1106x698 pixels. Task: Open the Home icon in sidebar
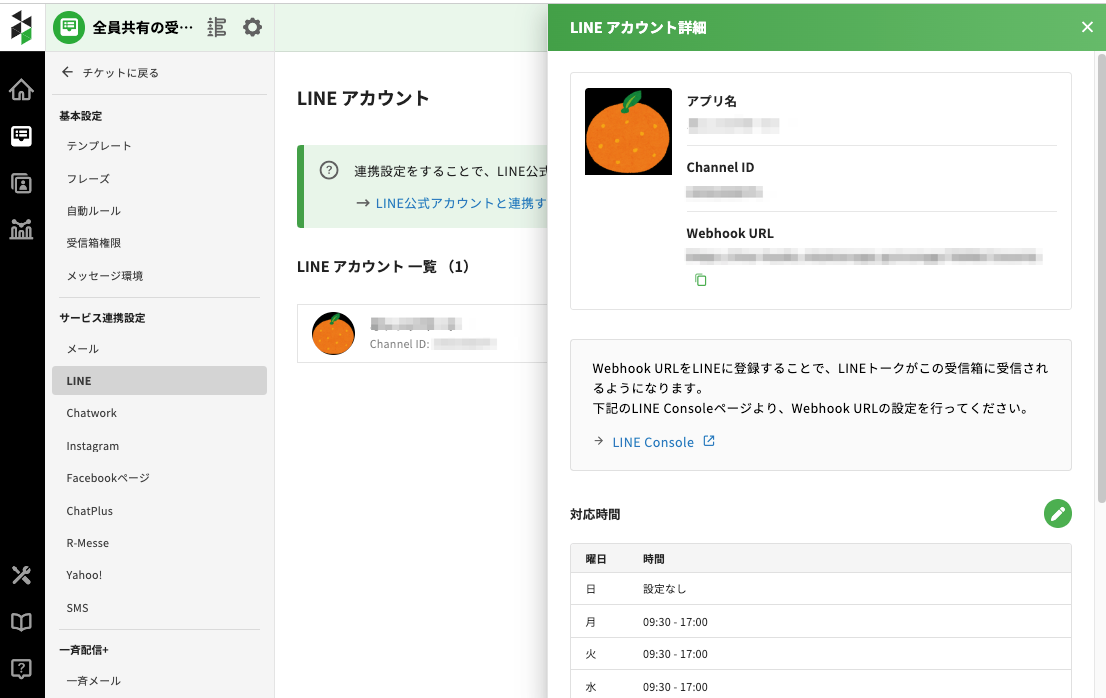(x=21, y=90)
